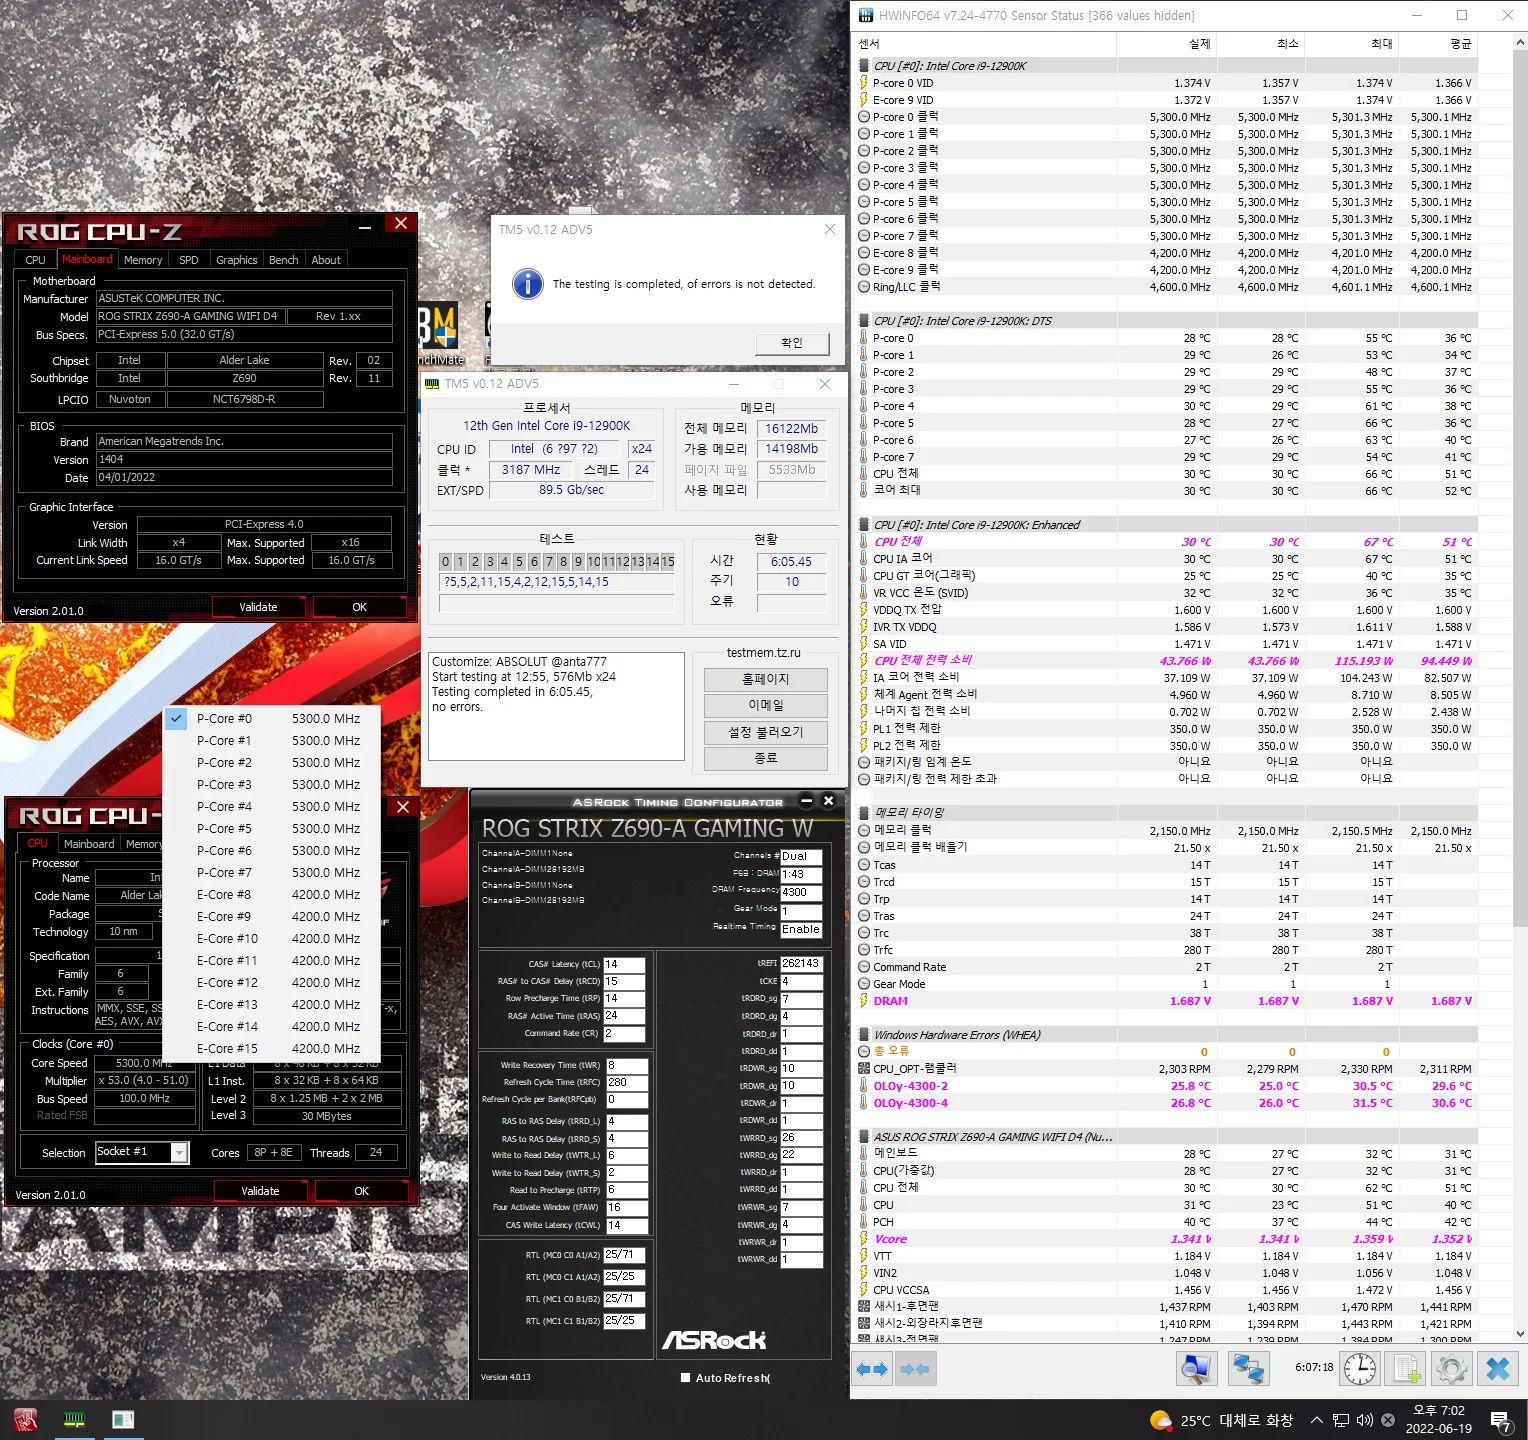Open Mainboard tab in top CPU-Z
This screenshot has width=1528, height=1440.
tap(87, 259)
